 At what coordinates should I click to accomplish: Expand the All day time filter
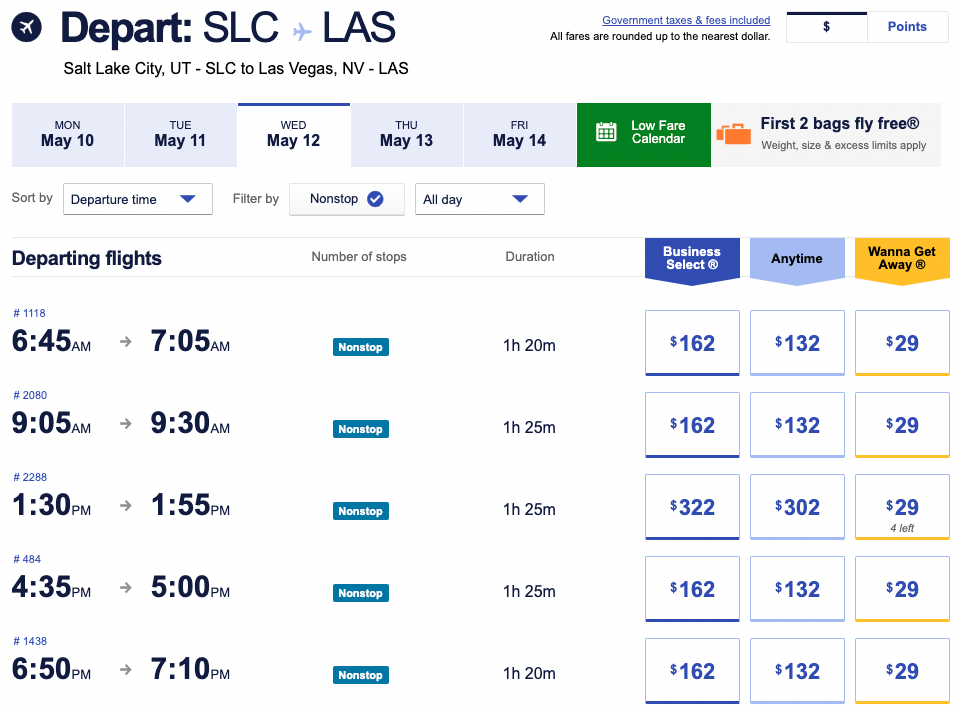(x=480, y=199)
